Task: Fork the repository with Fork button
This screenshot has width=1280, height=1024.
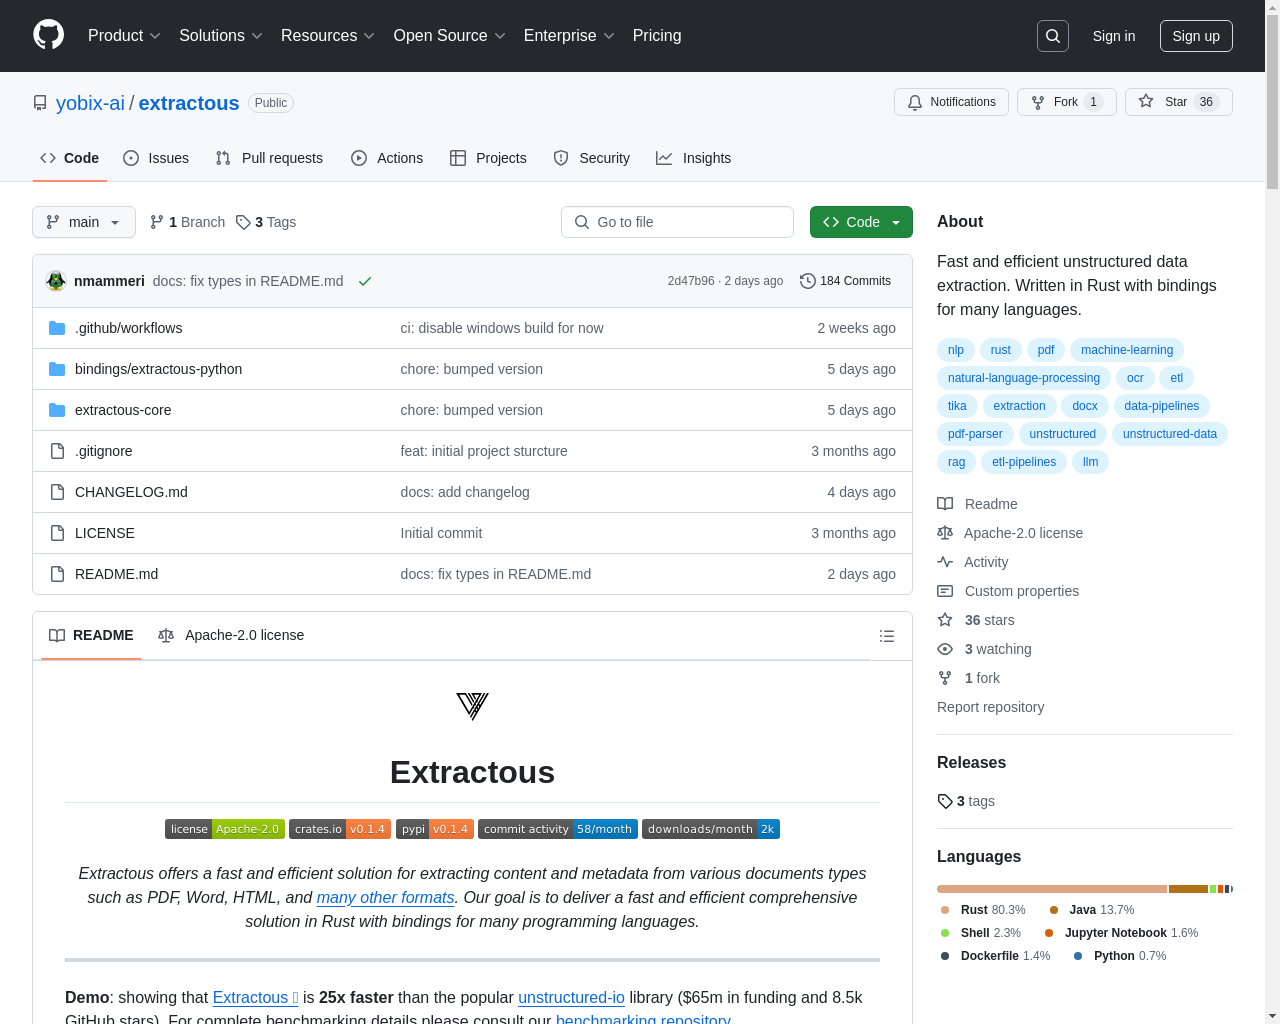Action: click(x=1066, y=102)
